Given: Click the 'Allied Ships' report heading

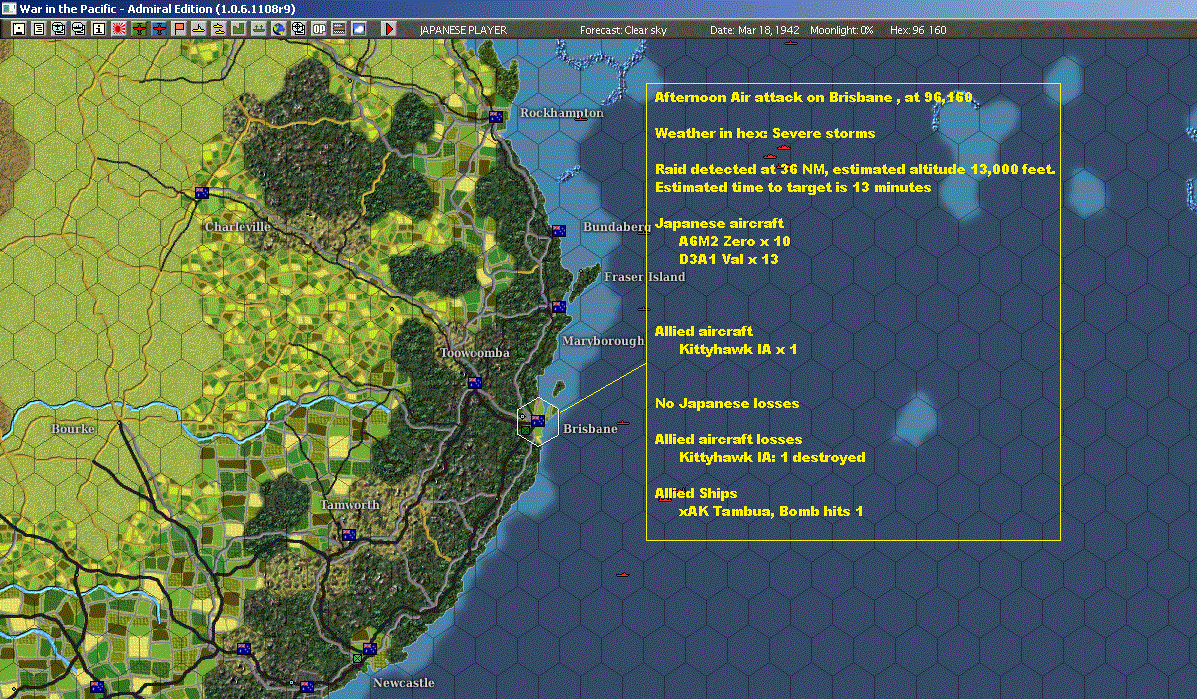Looking at the screenshot, I should click(x=695, y=493).
